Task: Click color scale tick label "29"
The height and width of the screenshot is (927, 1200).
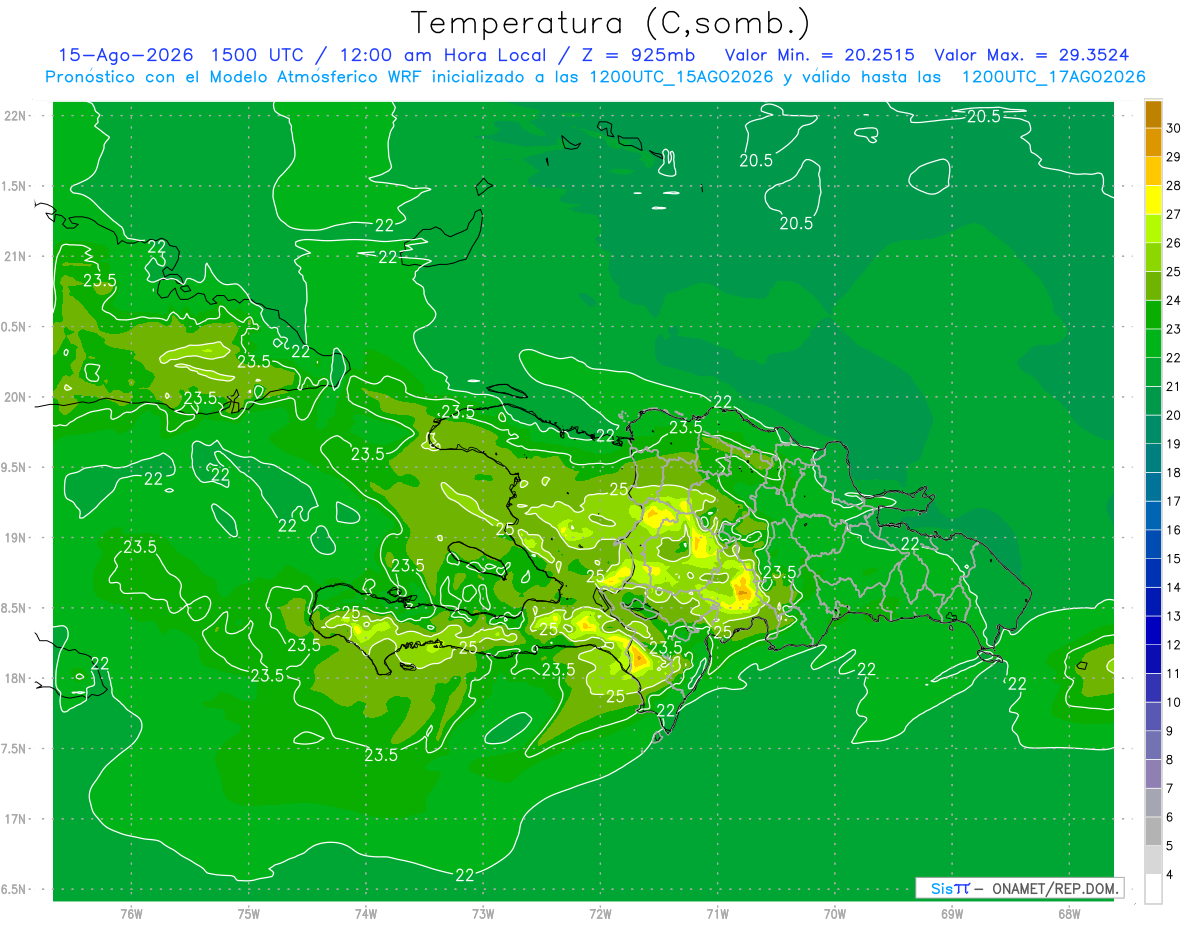Action: coord(1174,157)
